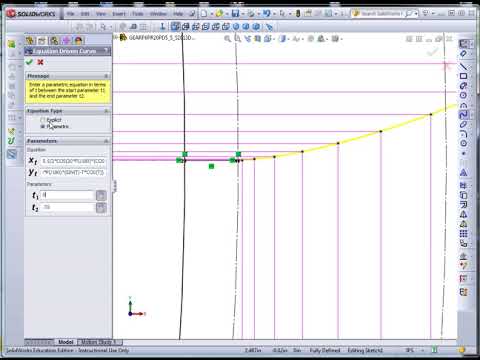Save the document
This screenshot has width=480, height=360.
pyautogui.click(x=236, y=14)
